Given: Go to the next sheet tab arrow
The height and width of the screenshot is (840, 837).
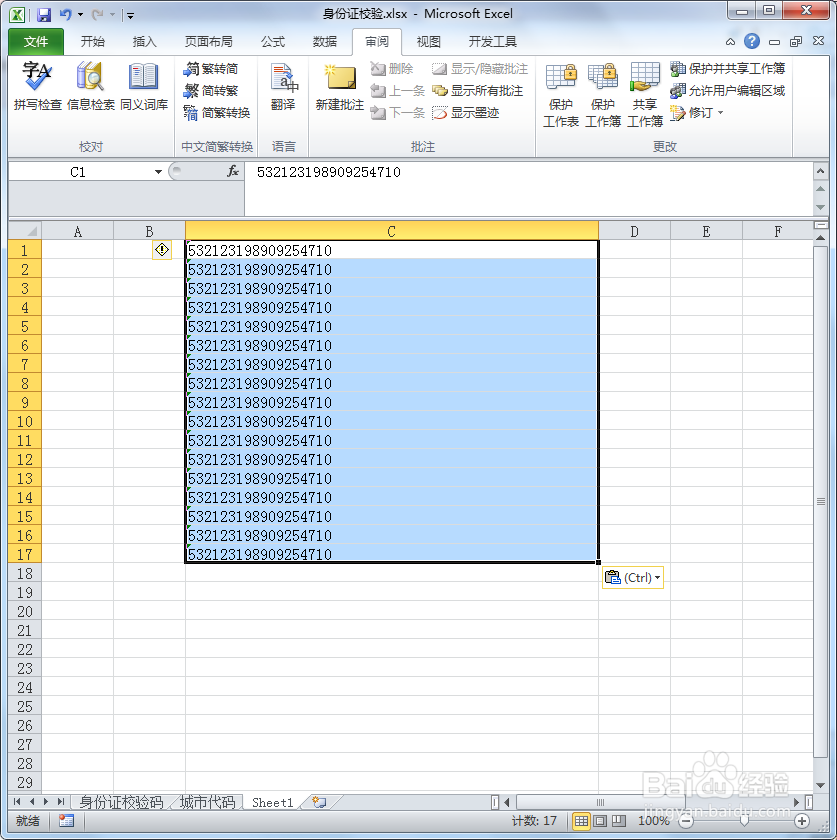Looking at the screenshot, I should click(x=47, y=801).
